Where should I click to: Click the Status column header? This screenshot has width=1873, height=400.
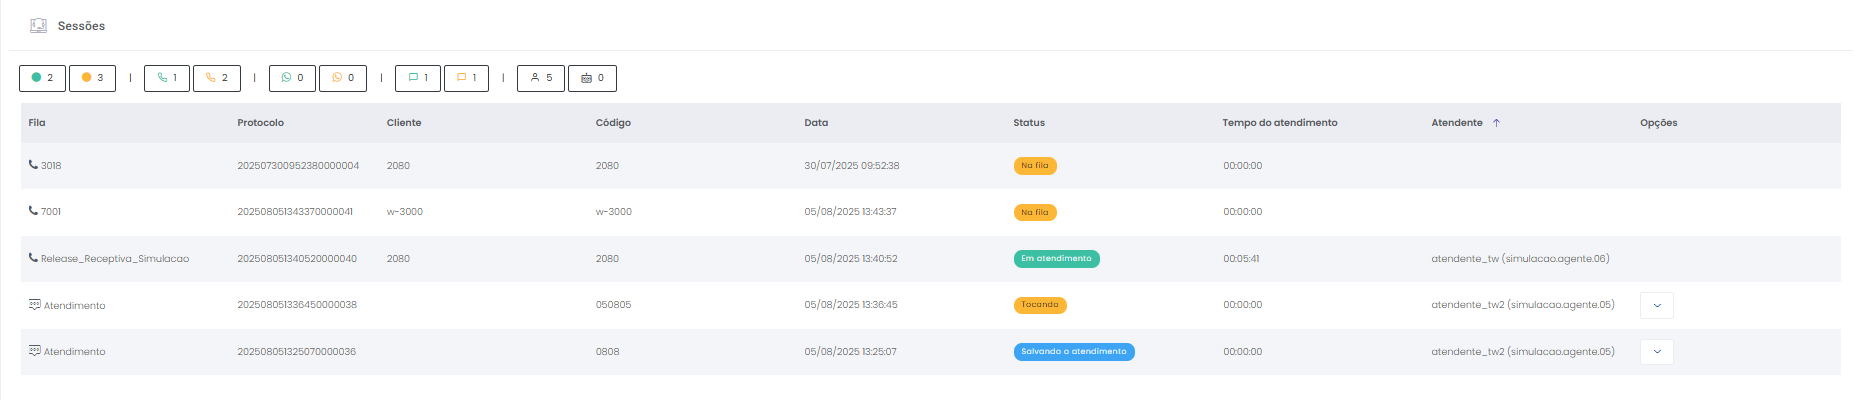click(1028, 123)
